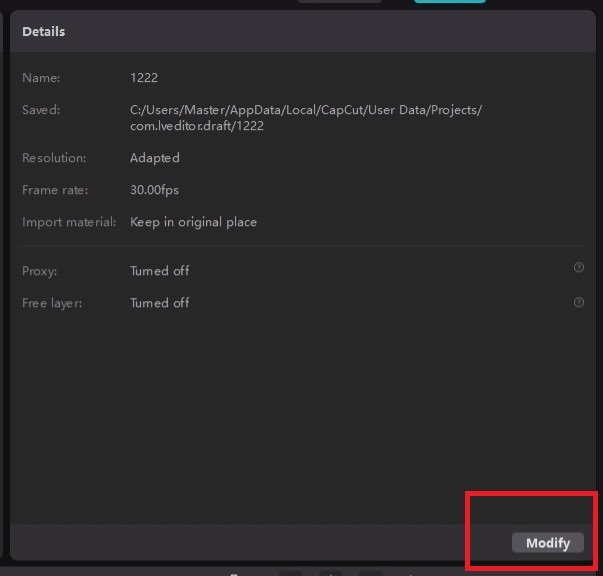The width and height of the screenshot is (603, 576).
Task: Click the Import material: label
Action: [69, 222]
